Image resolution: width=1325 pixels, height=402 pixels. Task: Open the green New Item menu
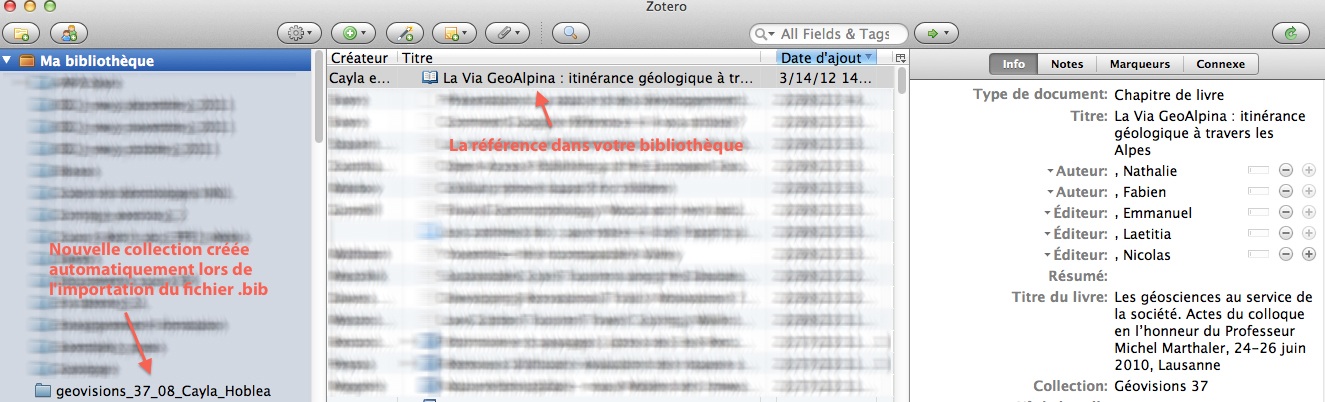(354, 33)
